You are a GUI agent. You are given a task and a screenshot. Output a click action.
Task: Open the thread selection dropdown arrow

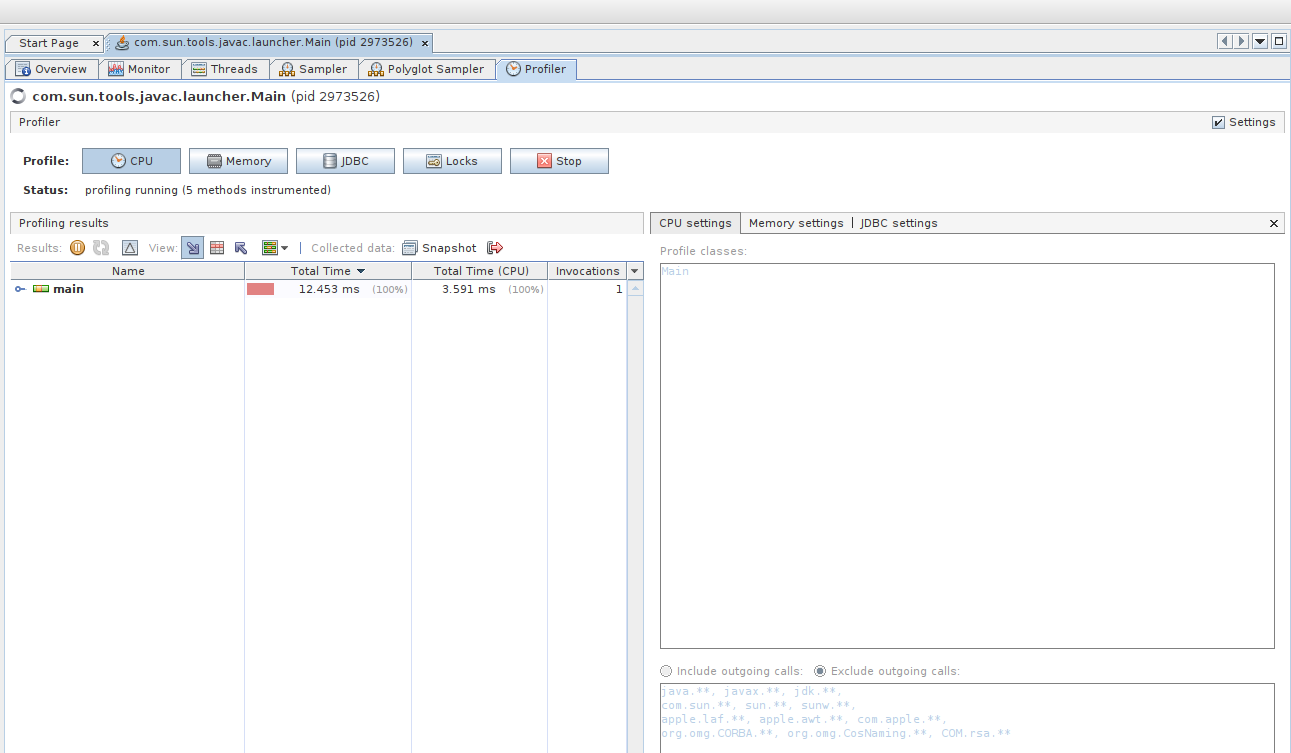[x=285, y=248]
